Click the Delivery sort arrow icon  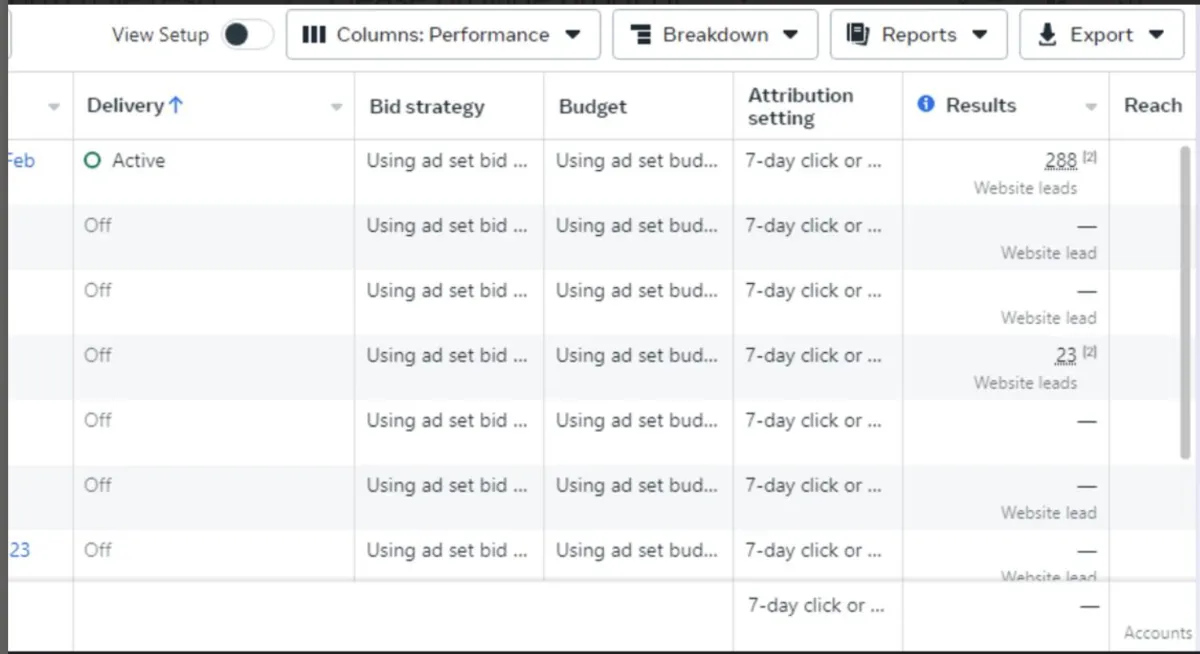[x=176, y=105]
